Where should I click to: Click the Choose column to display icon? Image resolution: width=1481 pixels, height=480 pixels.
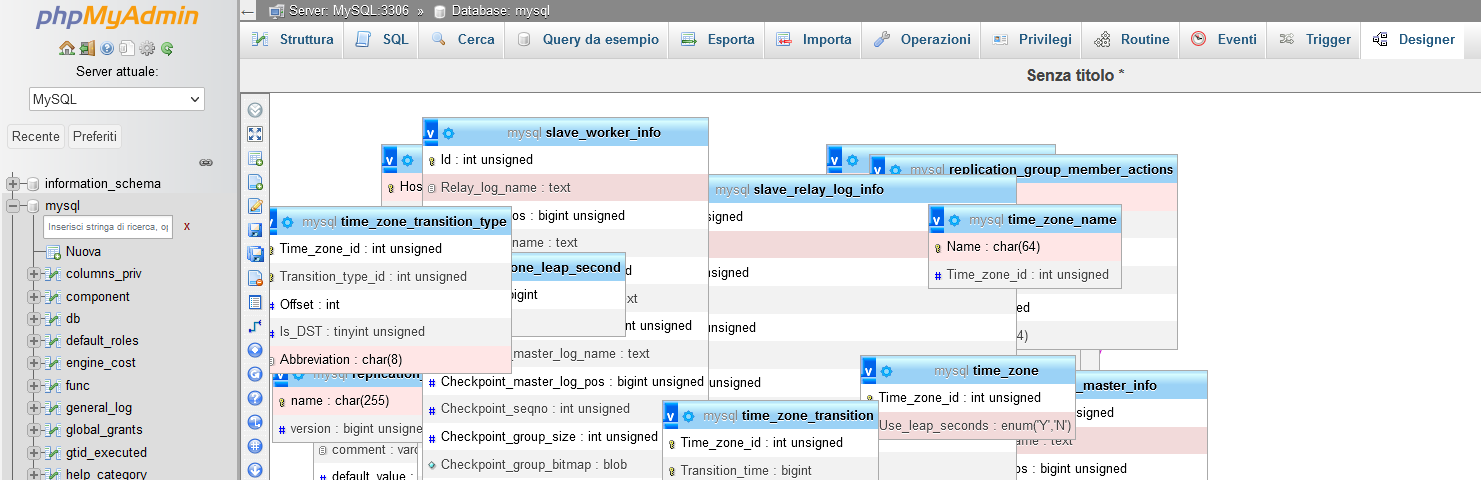[255, 350]
